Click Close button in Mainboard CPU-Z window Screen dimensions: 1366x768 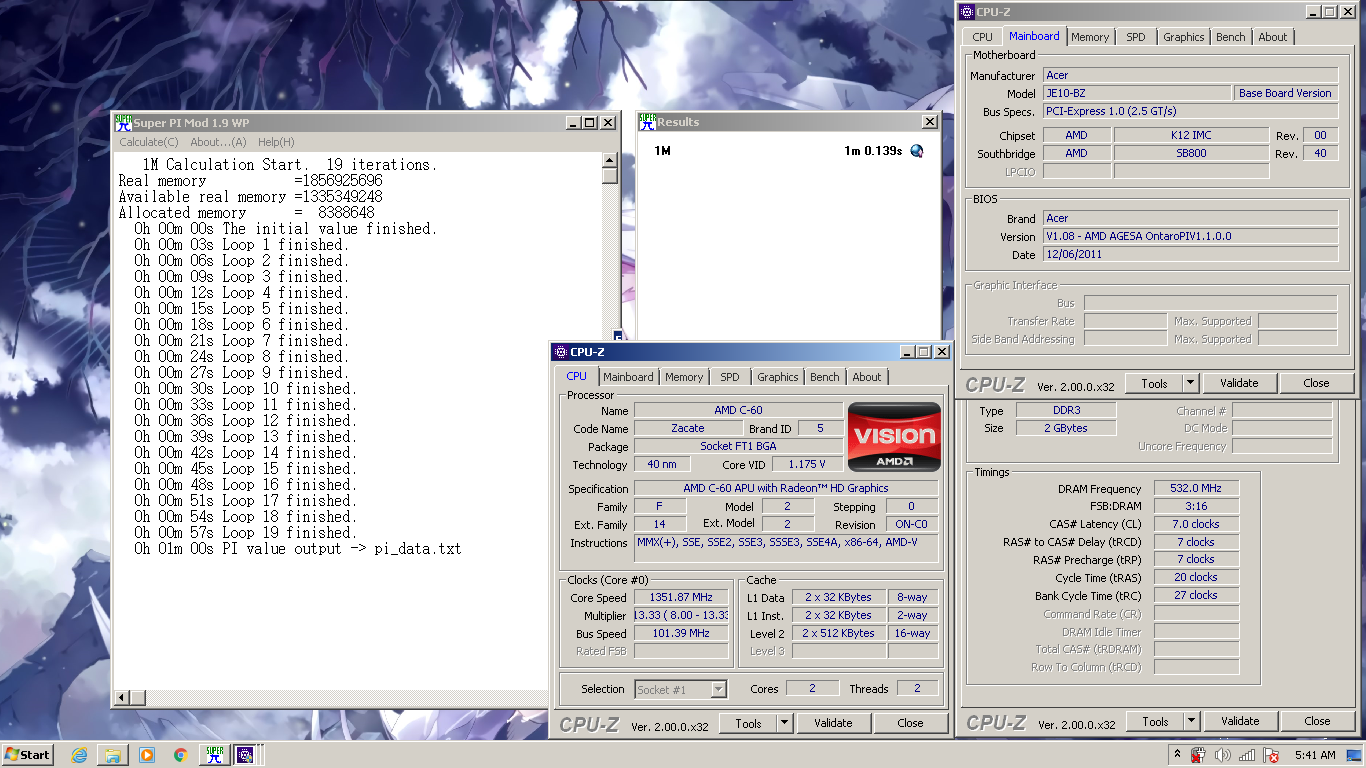pyautogui.click(x=1316, y=383)
